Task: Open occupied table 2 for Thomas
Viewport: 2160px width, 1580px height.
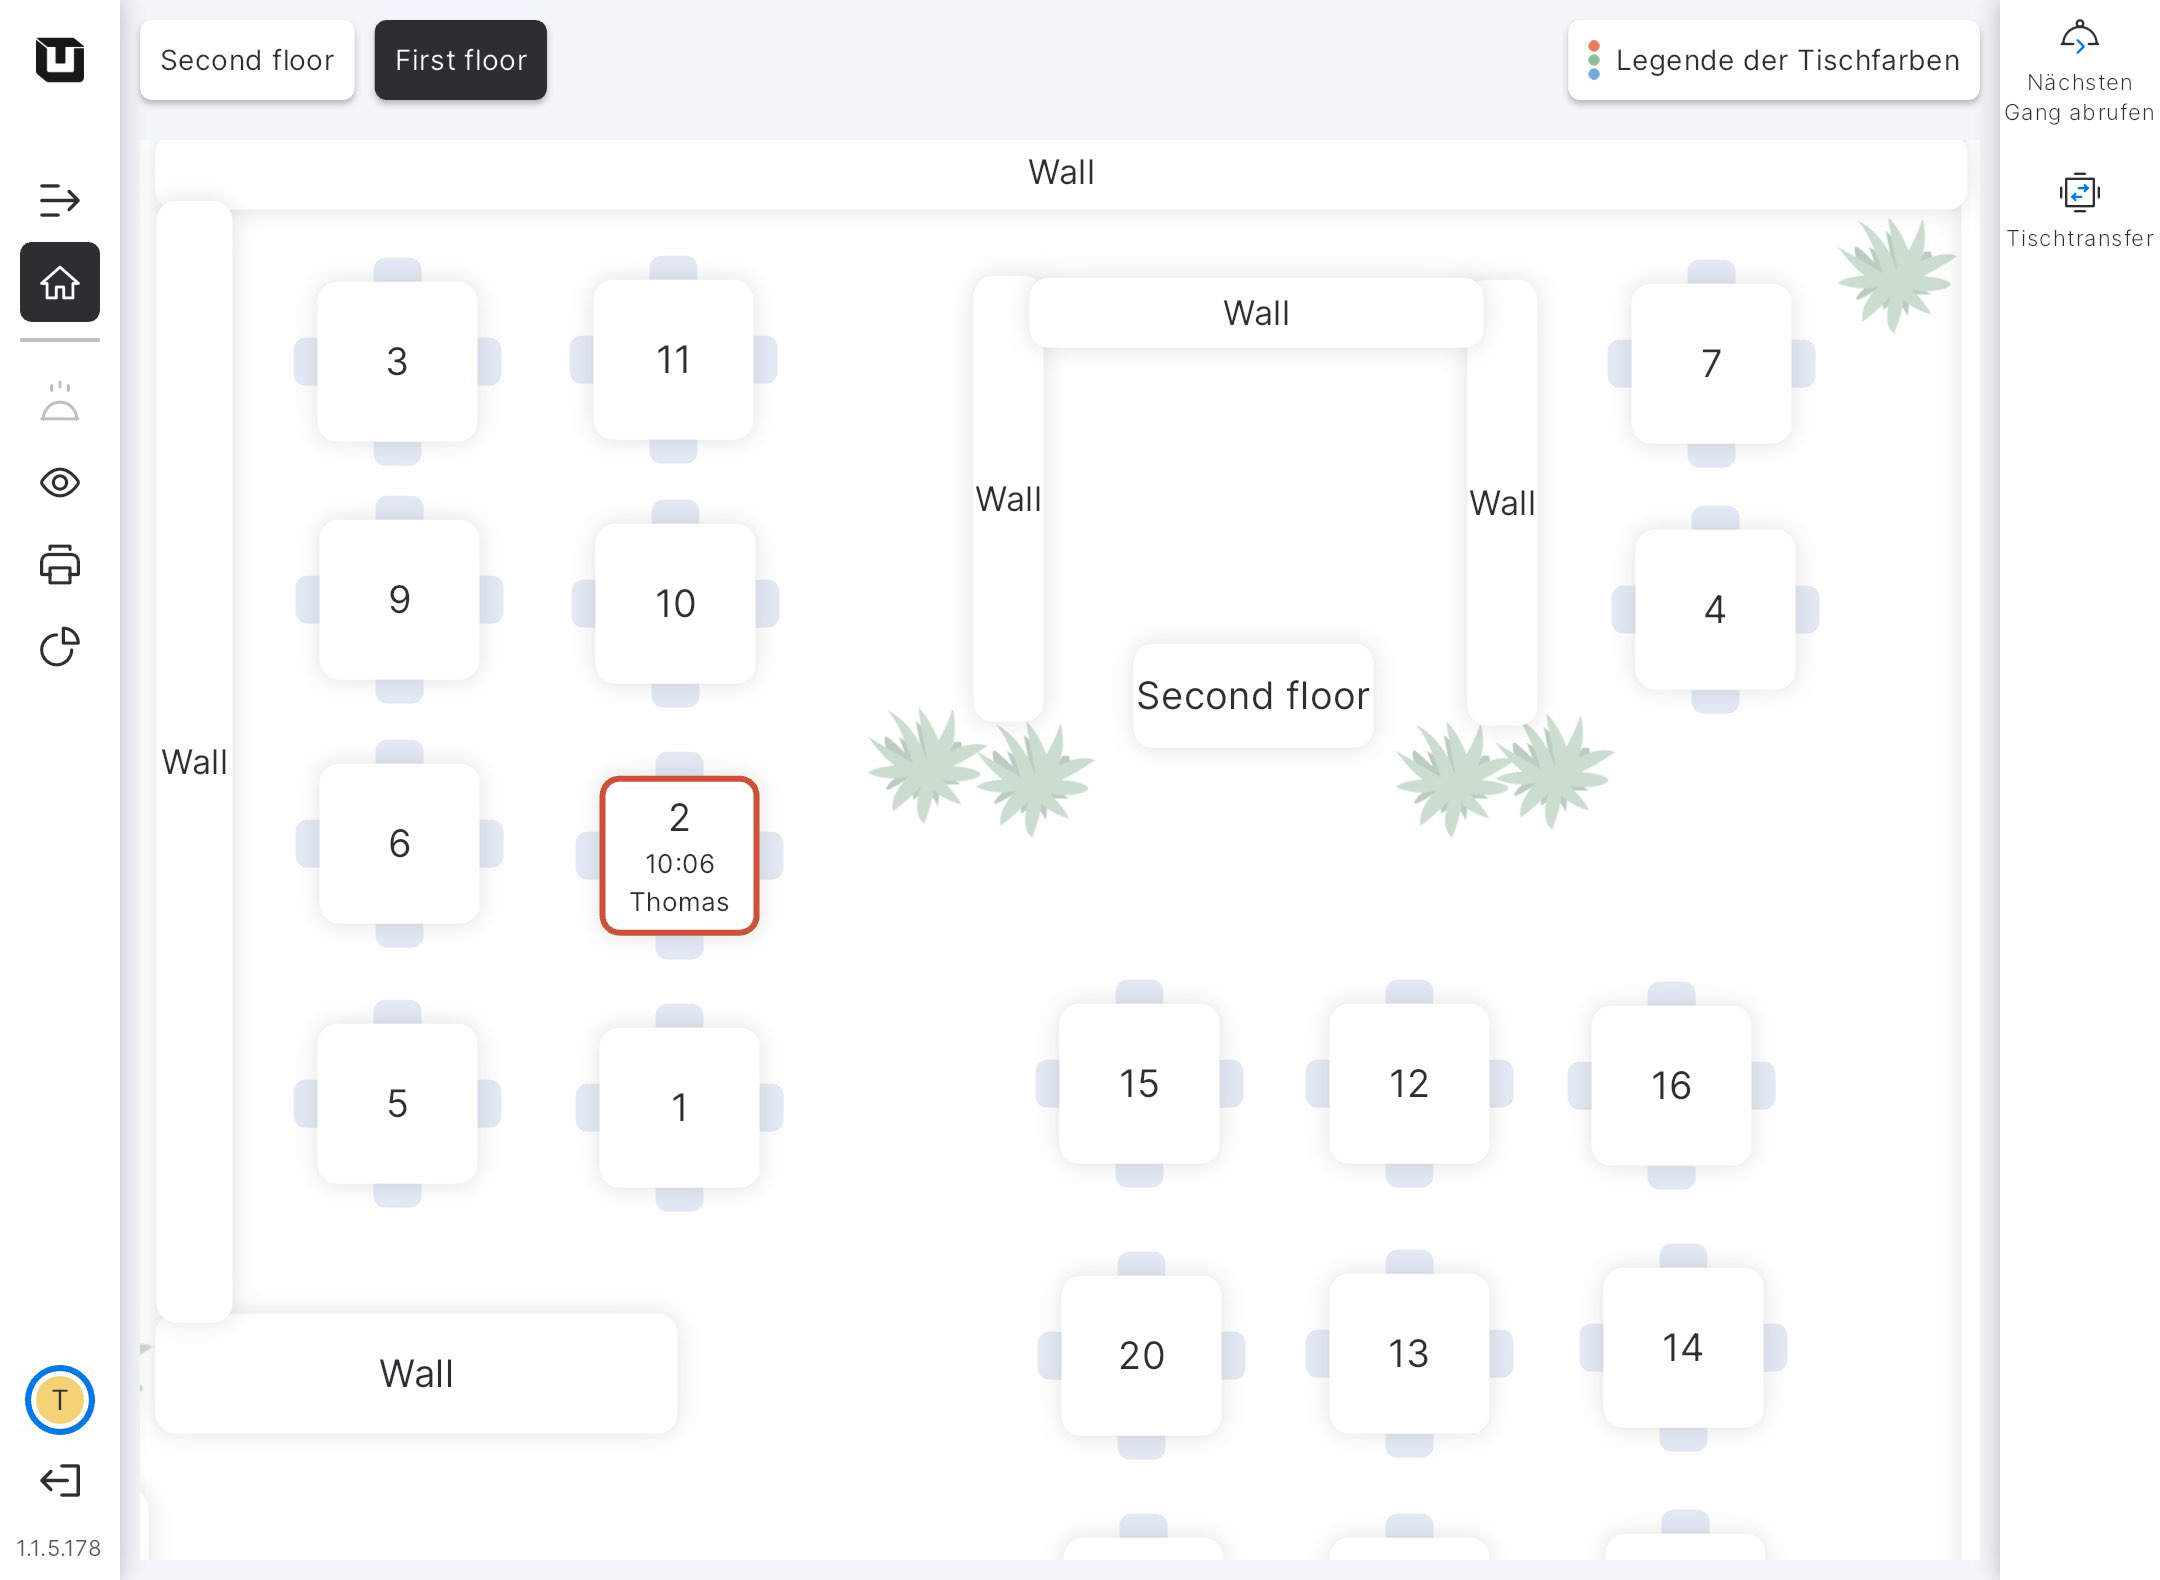Action: [x=679, y=856]
